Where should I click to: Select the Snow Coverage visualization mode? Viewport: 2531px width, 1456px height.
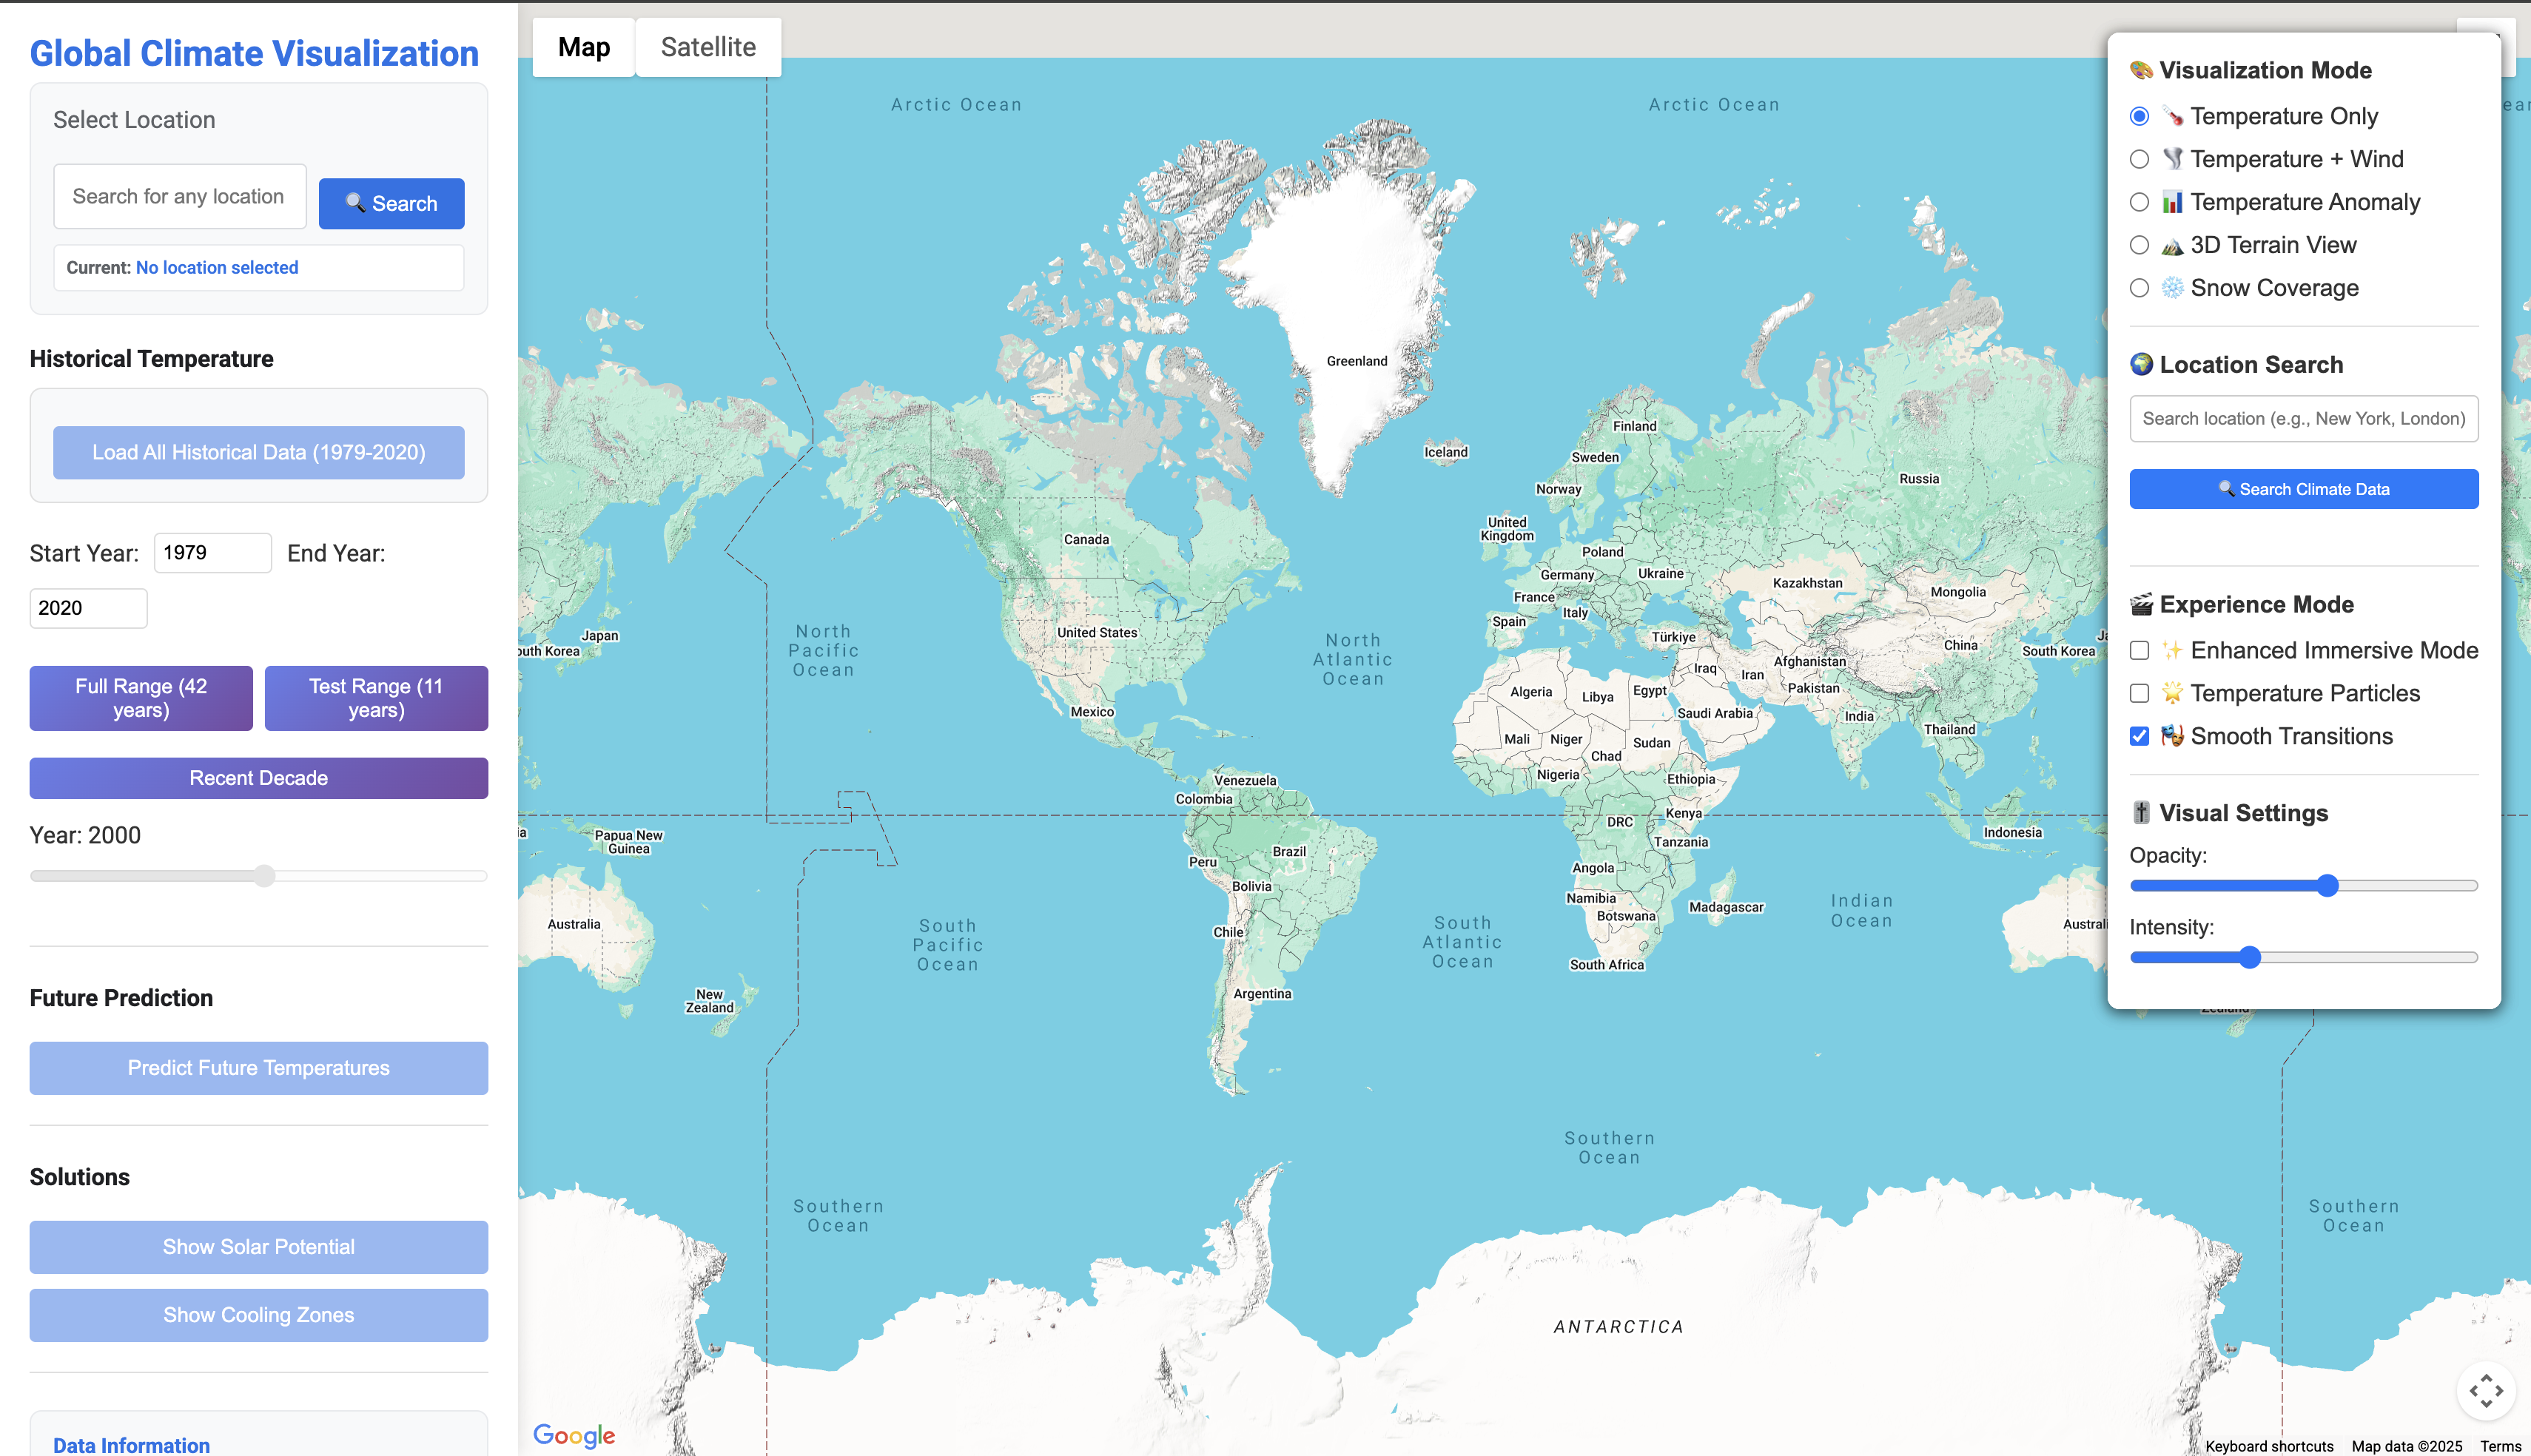tap(2139, 288)
